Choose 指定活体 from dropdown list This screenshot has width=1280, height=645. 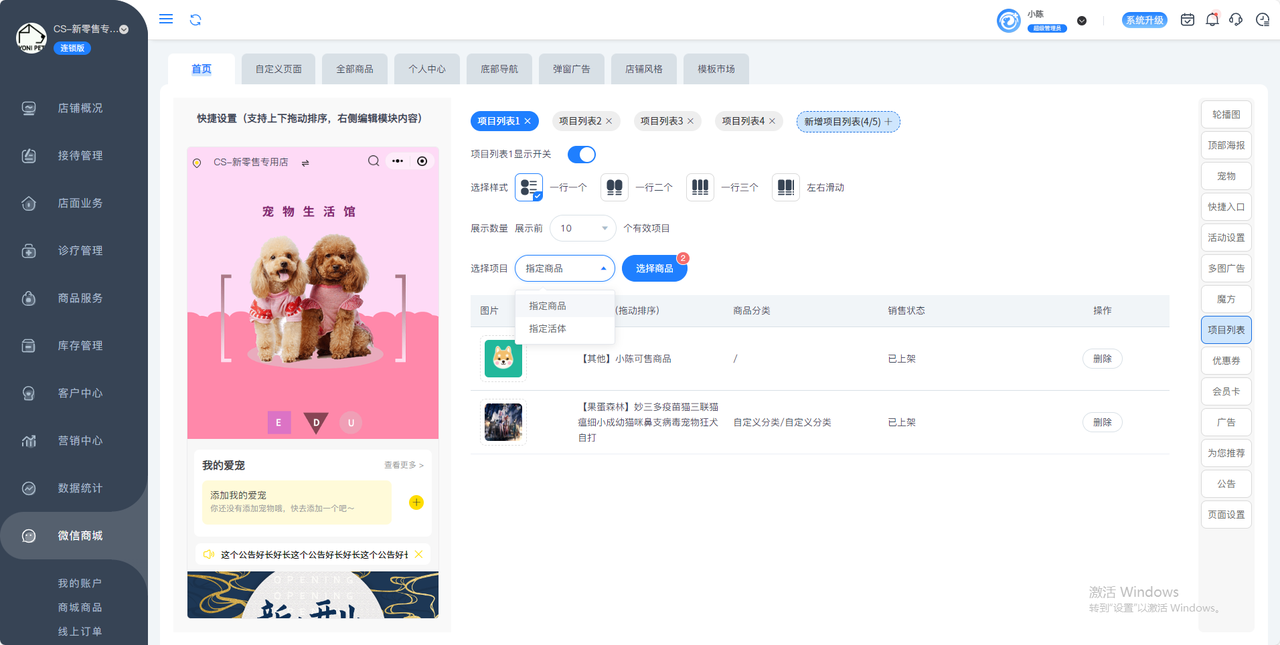[x=565, y=328]
